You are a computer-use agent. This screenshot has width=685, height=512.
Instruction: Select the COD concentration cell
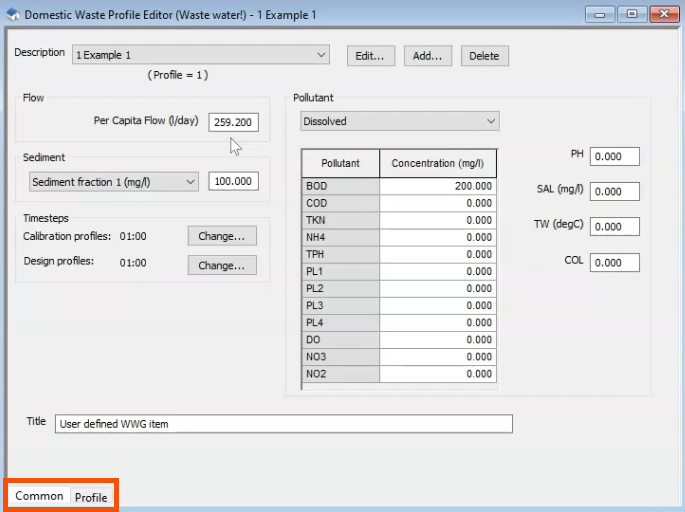[438, 203]
